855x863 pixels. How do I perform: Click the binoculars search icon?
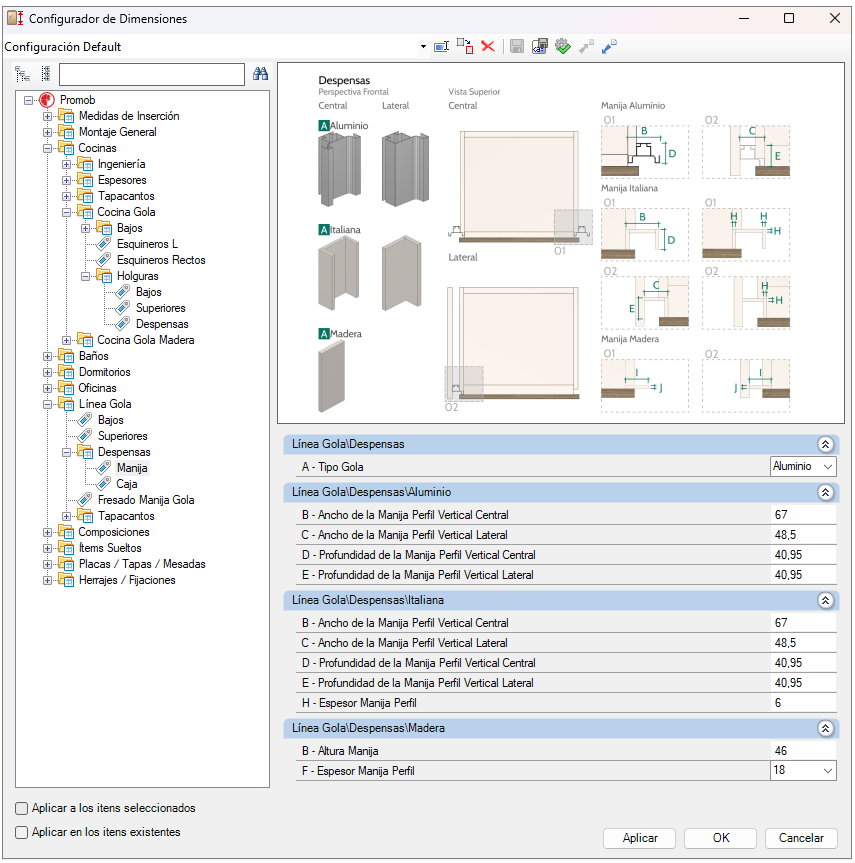point(261,74)
